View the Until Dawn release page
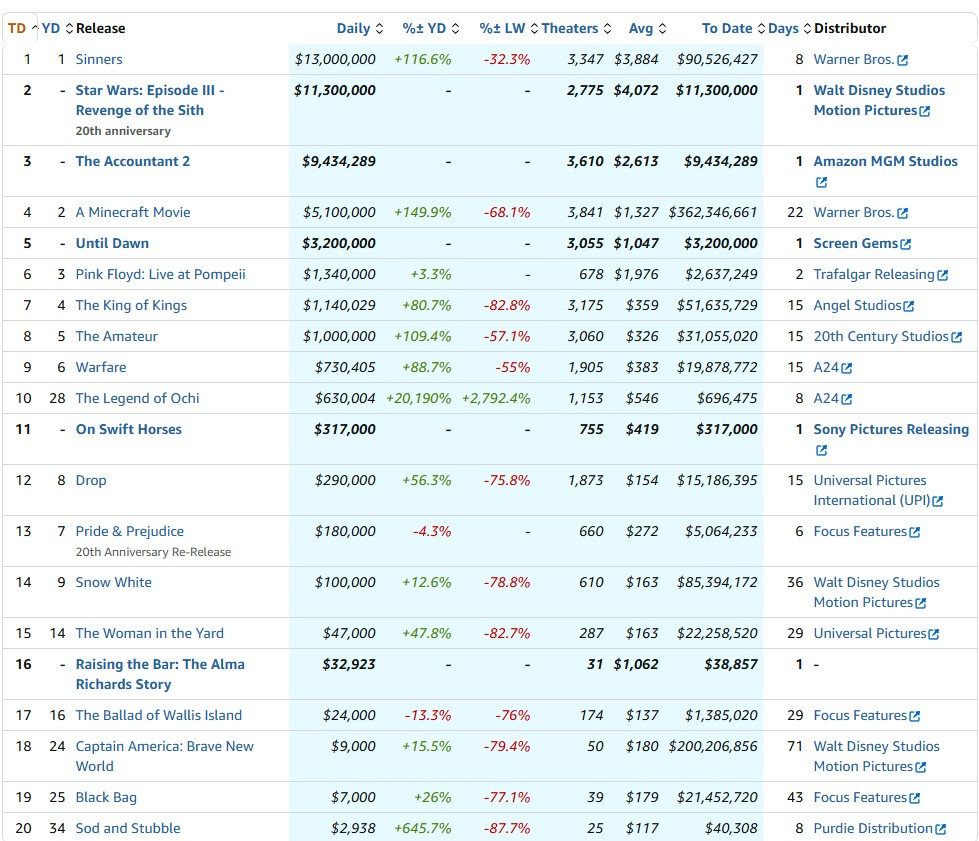The width and height of the screenshot is (979, 841). pyautogui.click(x=112, y=243)
